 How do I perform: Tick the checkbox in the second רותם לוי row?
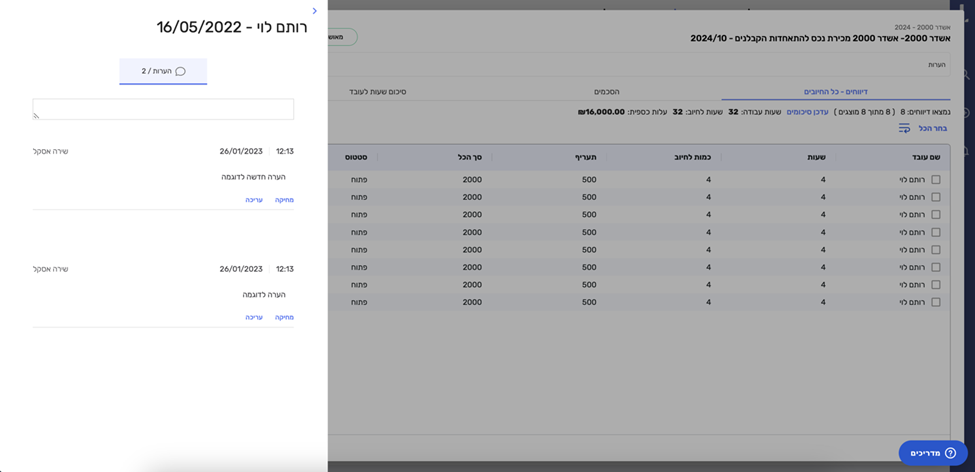click(936, 197)
